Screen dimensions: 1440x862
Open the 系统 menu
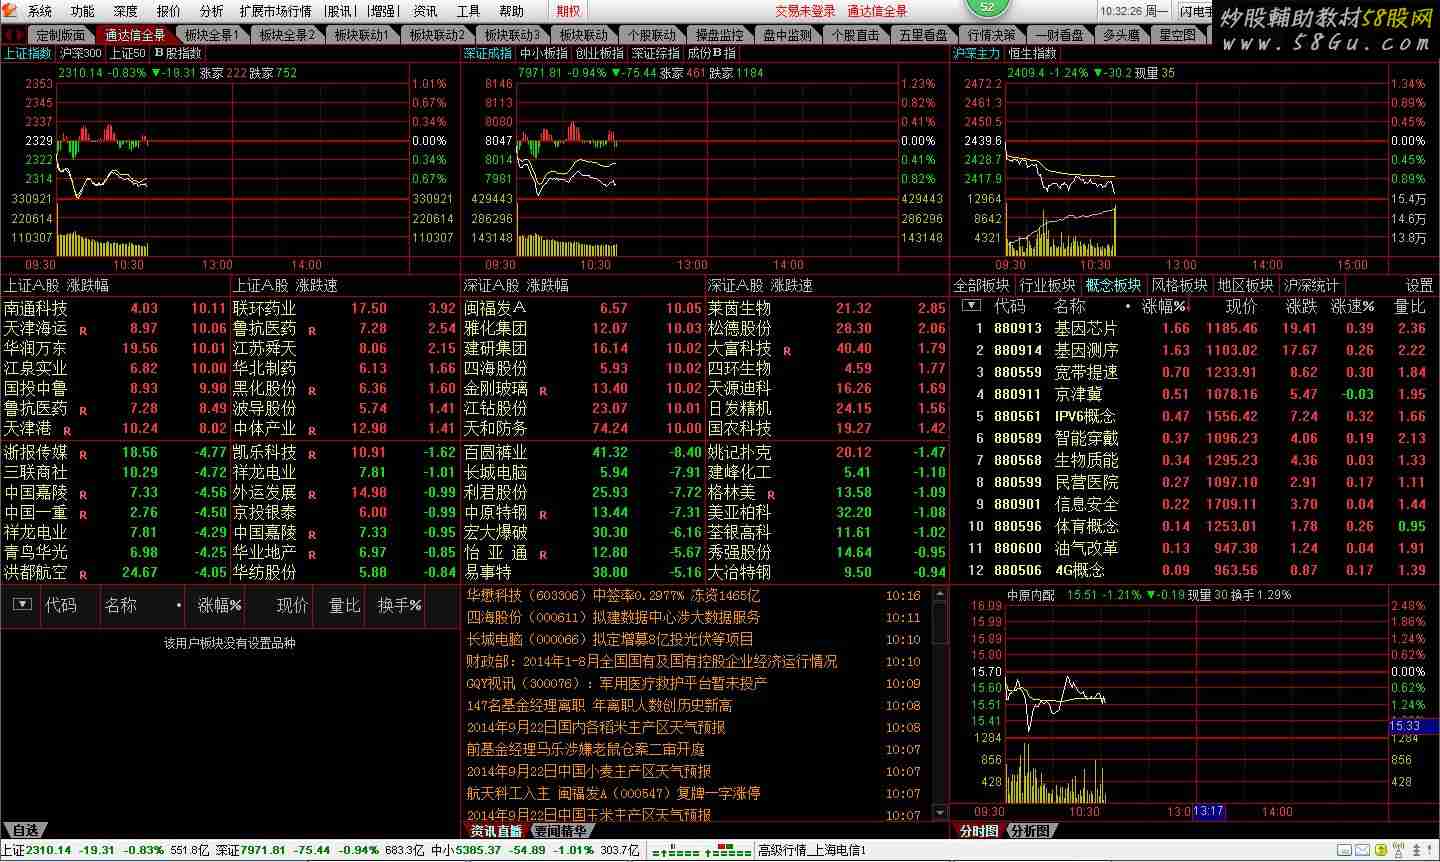click(x=40, y=11)
